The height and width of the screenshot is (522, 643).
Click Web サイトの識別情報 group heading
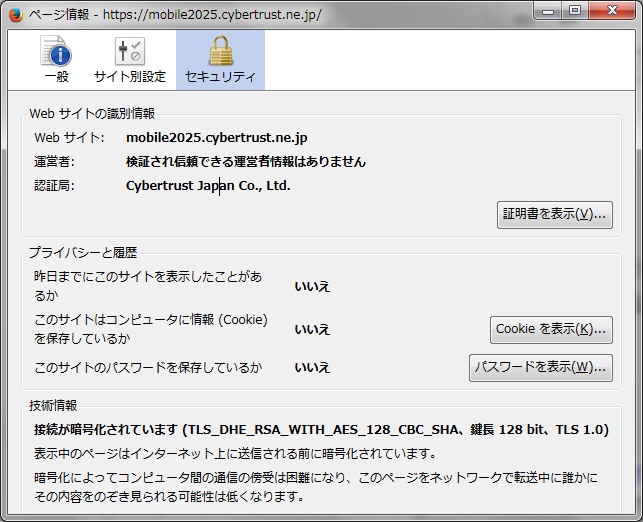(x=92, y=114)
